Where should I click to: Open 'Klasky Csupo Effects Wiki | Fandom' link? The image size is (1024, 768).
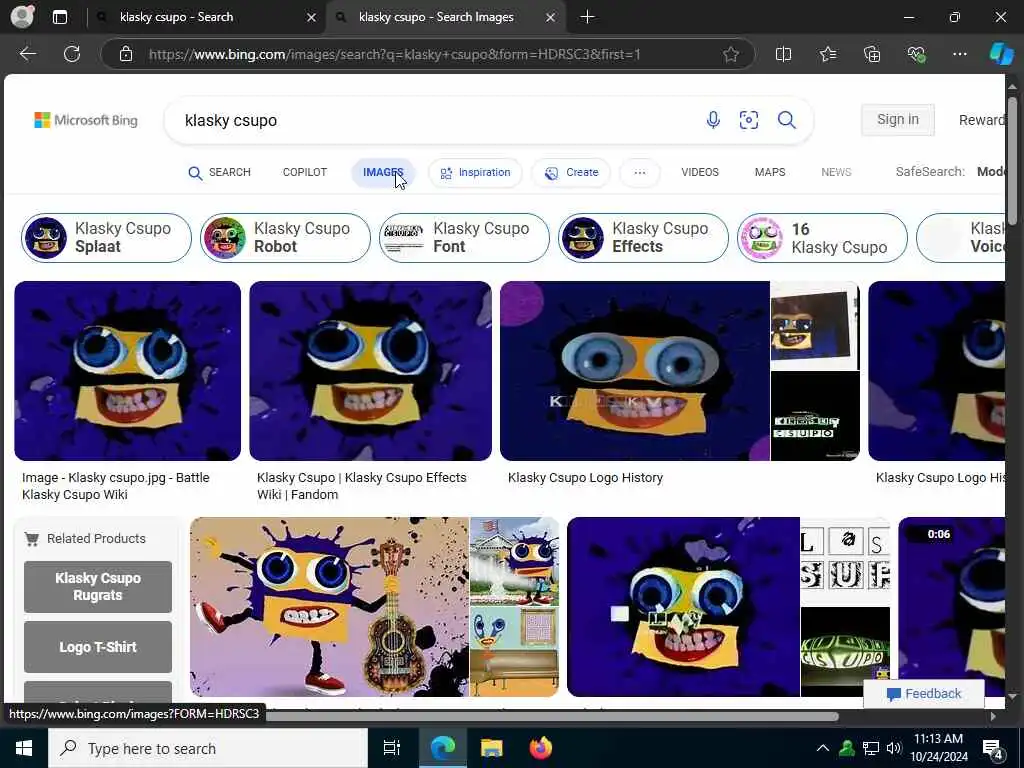click(x=362, y=486)
